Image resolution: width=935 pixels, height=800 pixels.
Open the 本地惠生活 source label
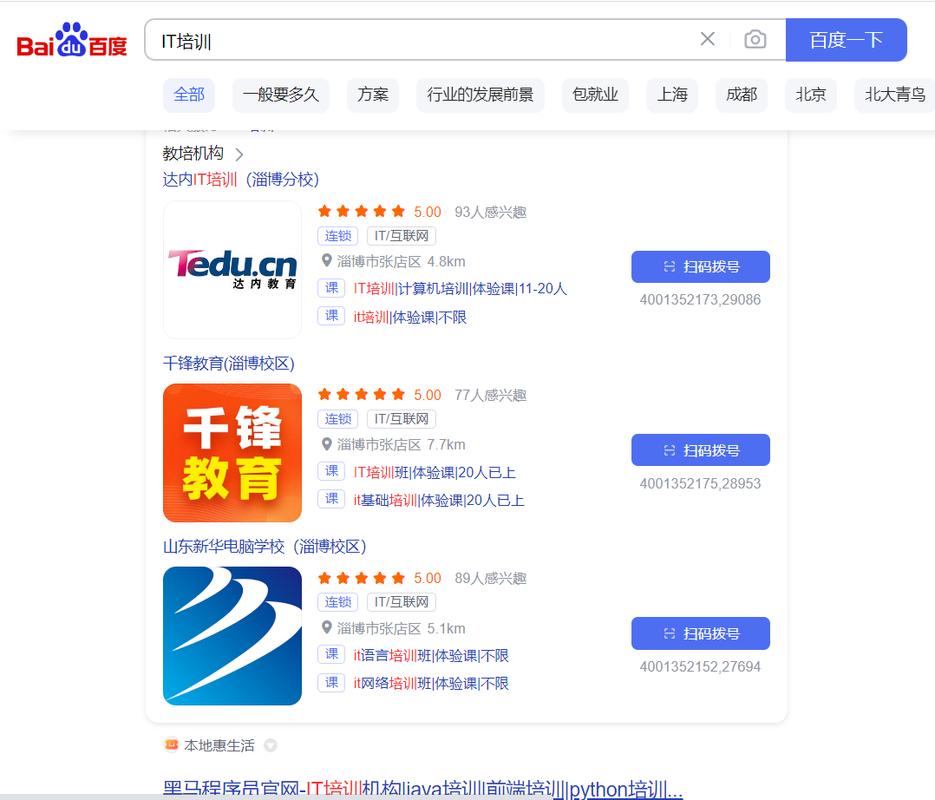[219, 745]
